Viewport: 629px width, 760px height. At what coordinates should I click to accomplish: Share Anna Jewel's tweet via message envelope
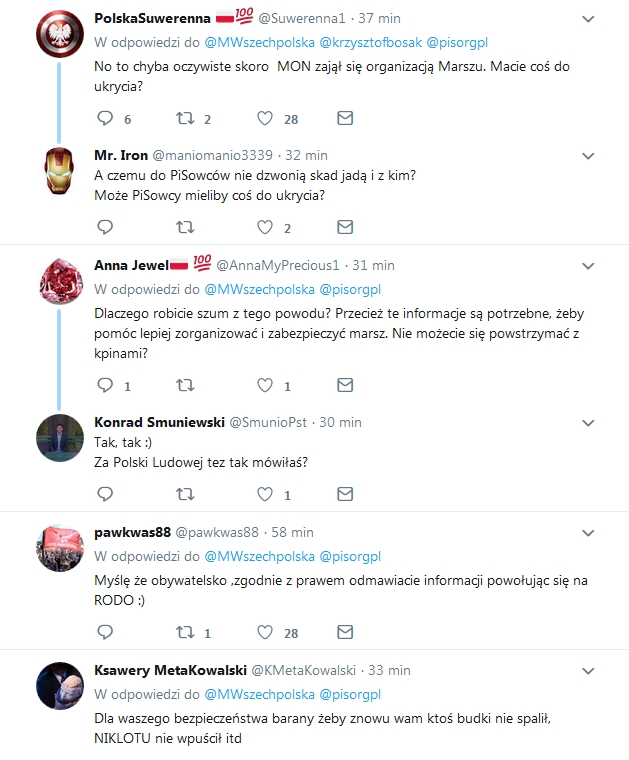pos(345,385)
